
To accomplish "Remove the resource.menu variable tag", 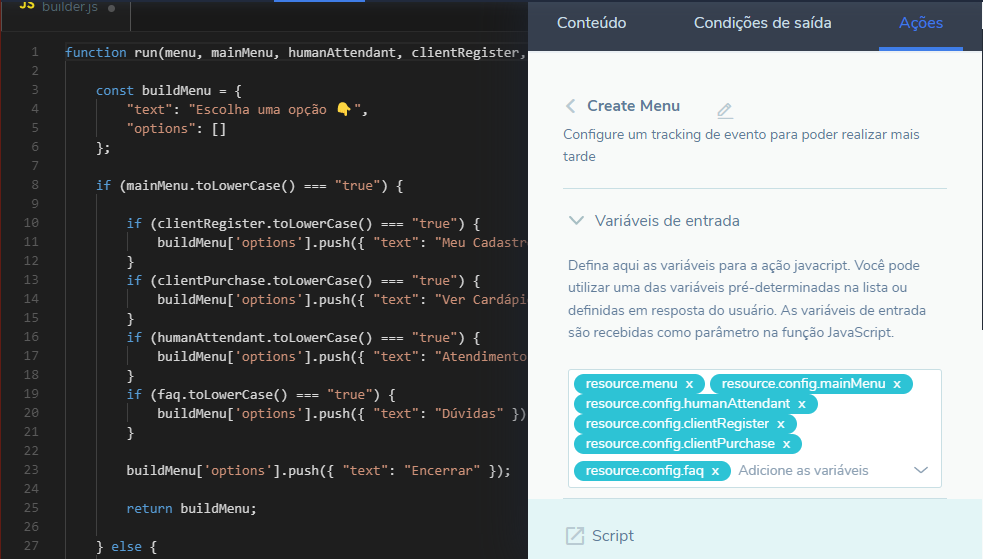I will pyautogui.click(x=689, y=384).
